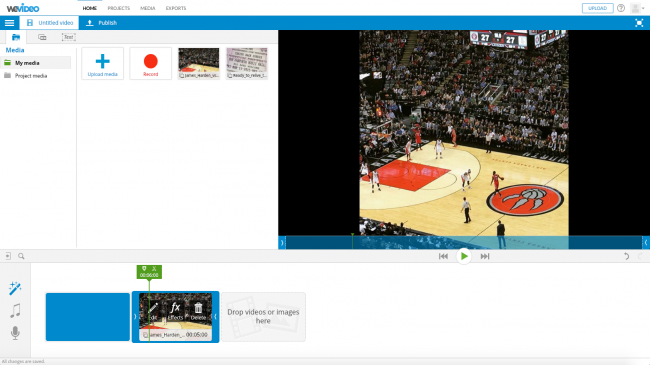Click the Publish button

tap(101, 23)
